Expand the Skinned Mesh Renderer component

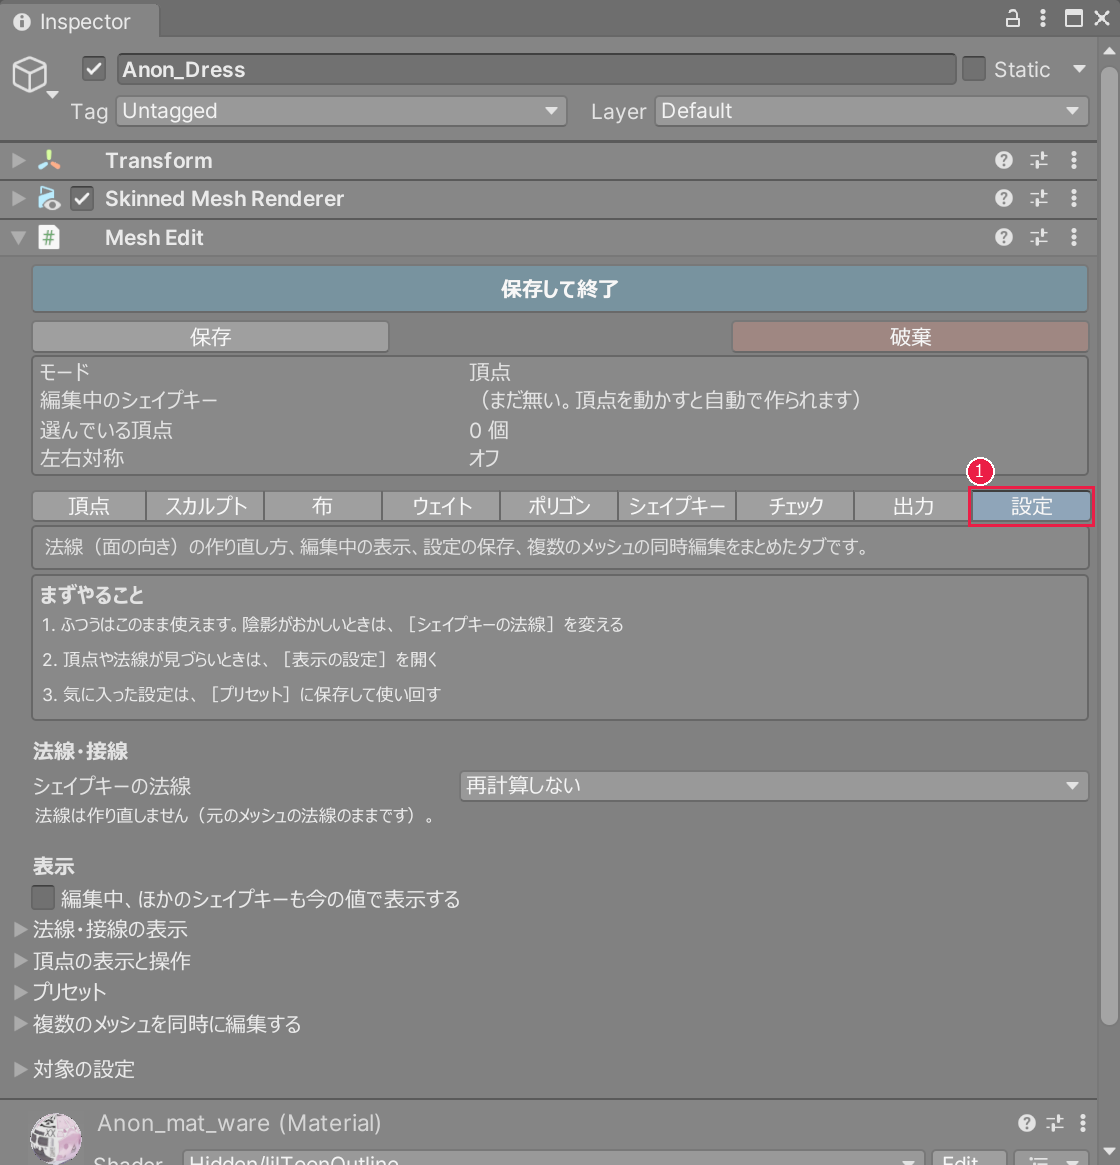pos(19,198)
